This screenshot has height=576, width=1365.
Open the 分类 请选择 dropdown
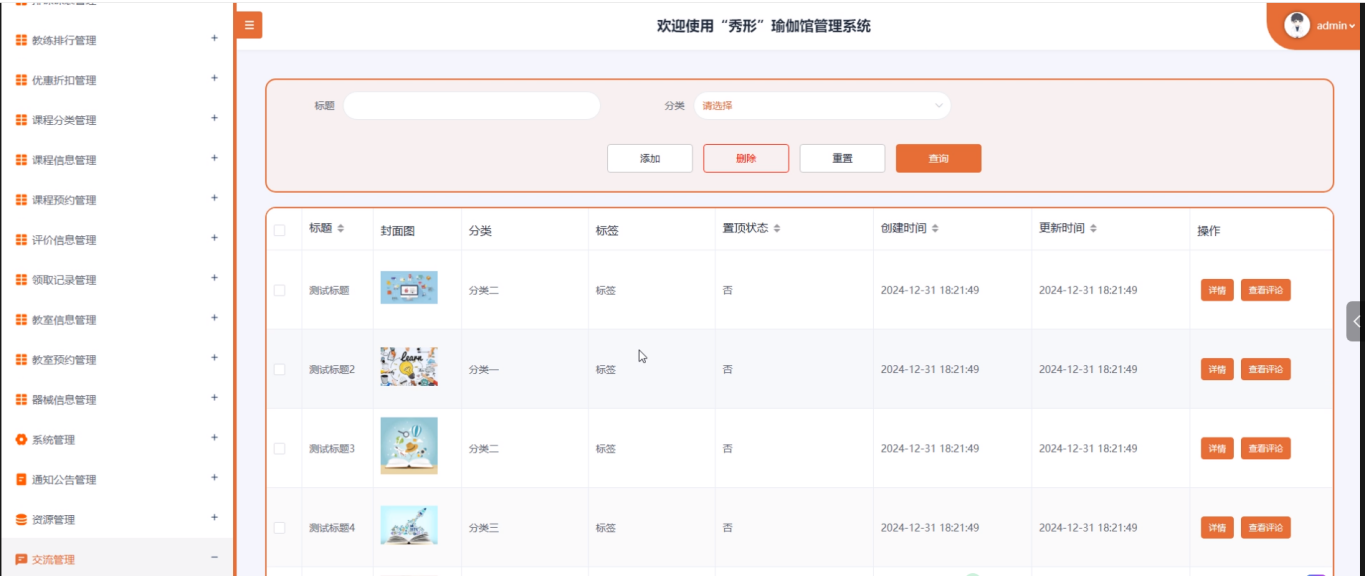click(822, 105)
